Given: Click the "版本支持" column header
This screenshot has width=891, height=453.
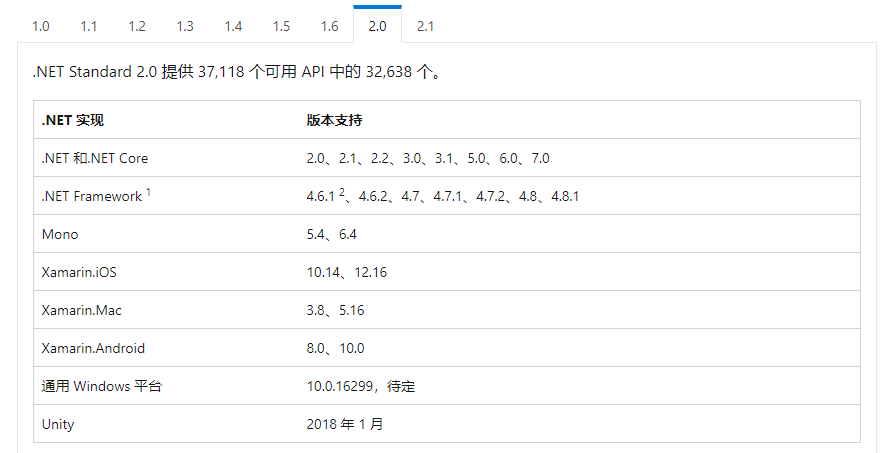Looking at the screenshot, I should pyautogui.click(x=334, y=120).
